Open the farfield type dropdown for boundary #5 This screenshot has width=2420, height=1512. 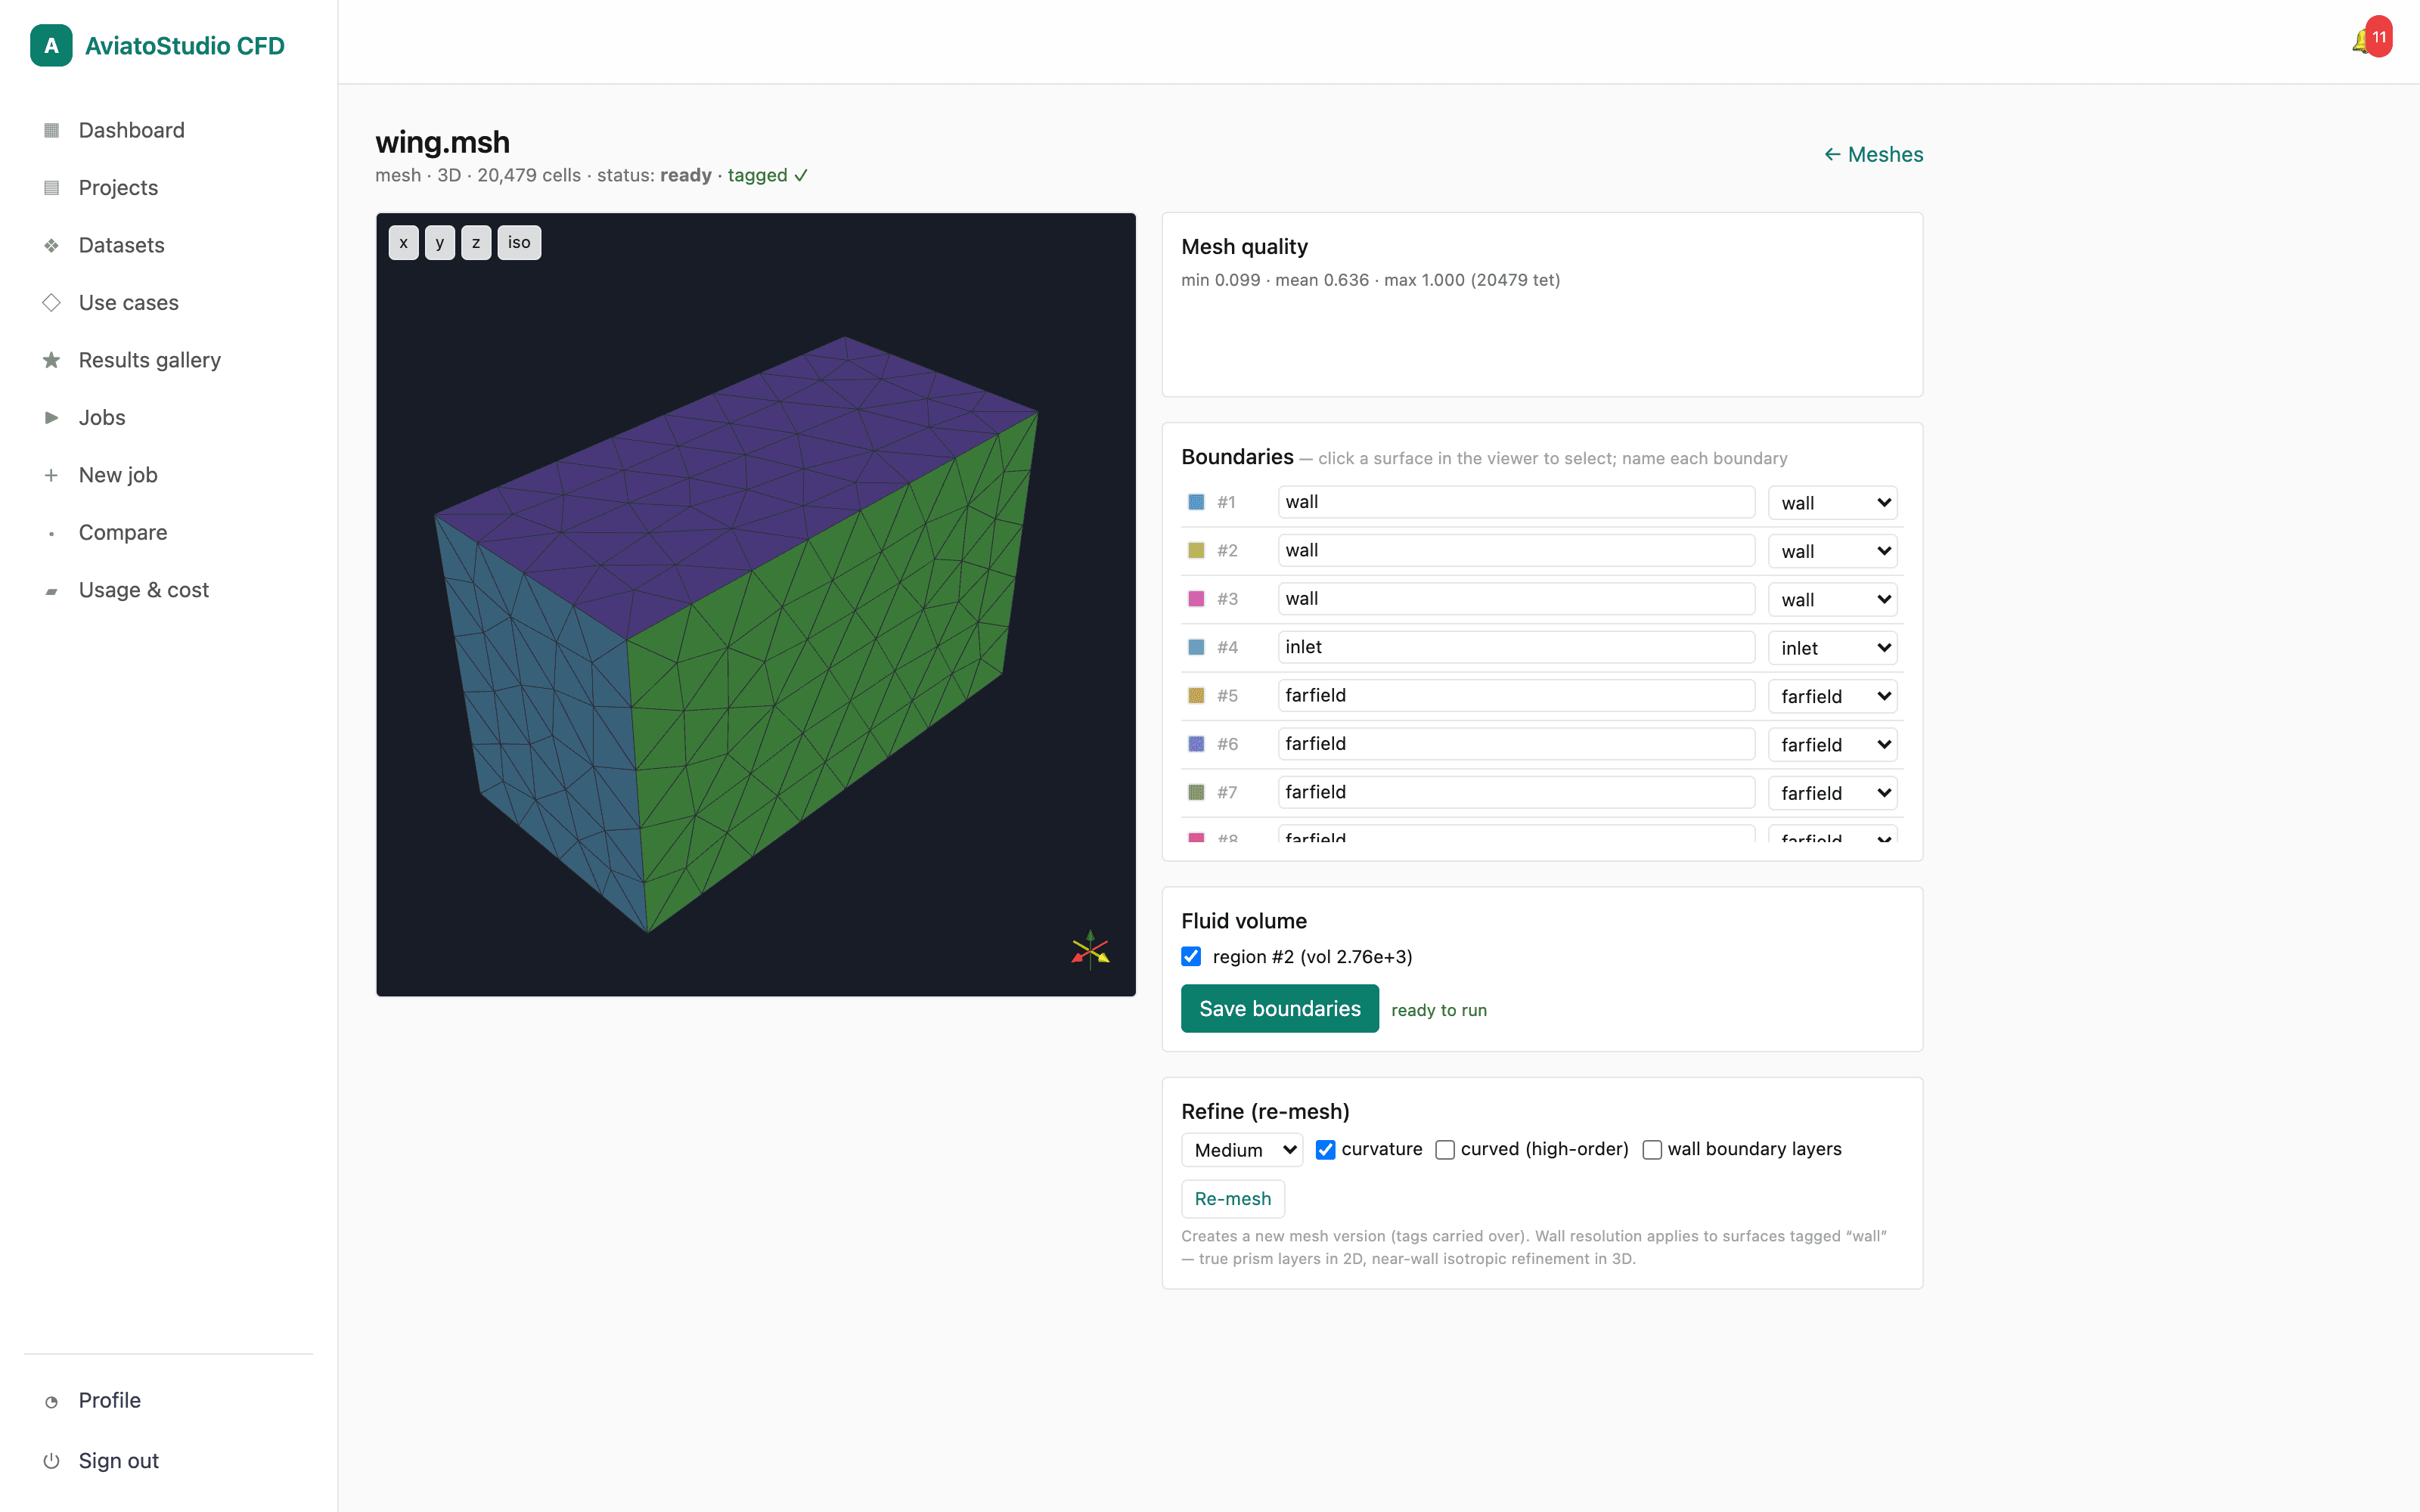1833,696
